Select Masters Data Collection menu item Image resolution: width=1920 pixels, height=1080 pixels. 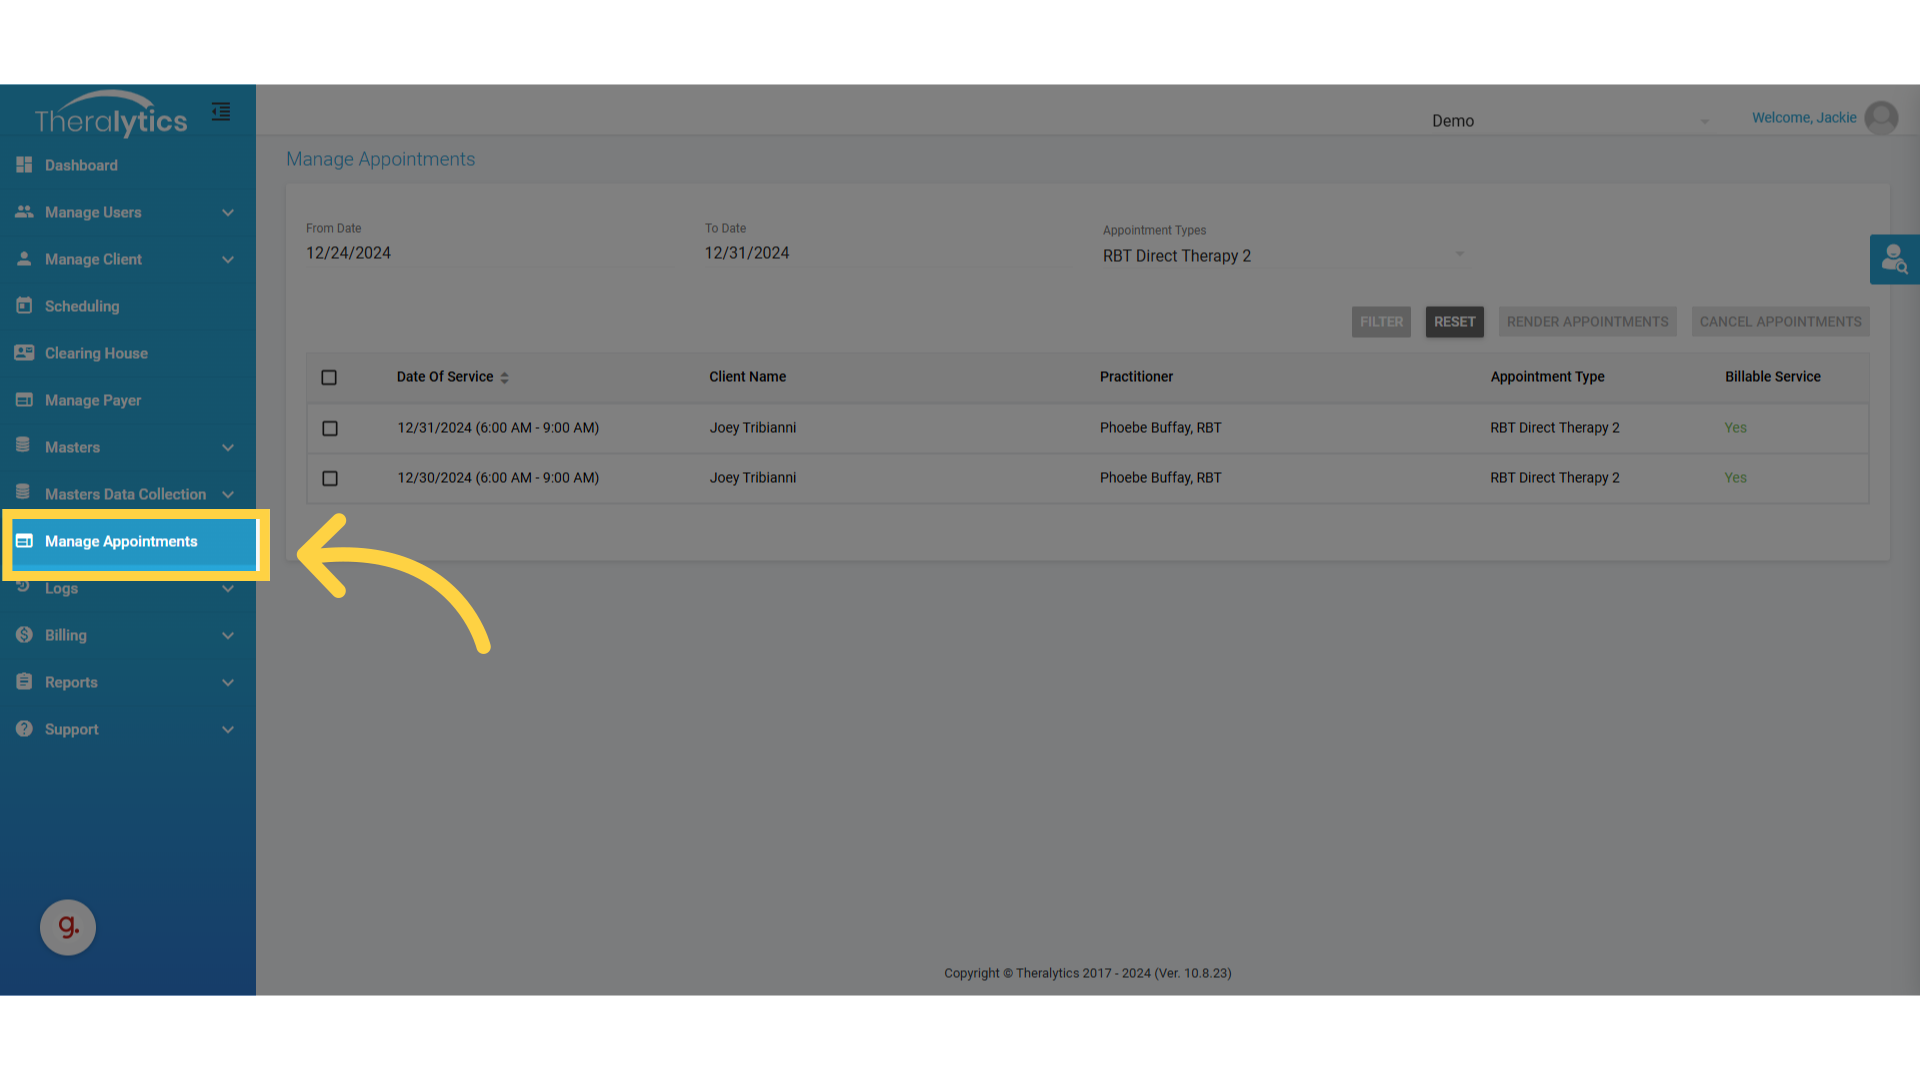(125, 494)
